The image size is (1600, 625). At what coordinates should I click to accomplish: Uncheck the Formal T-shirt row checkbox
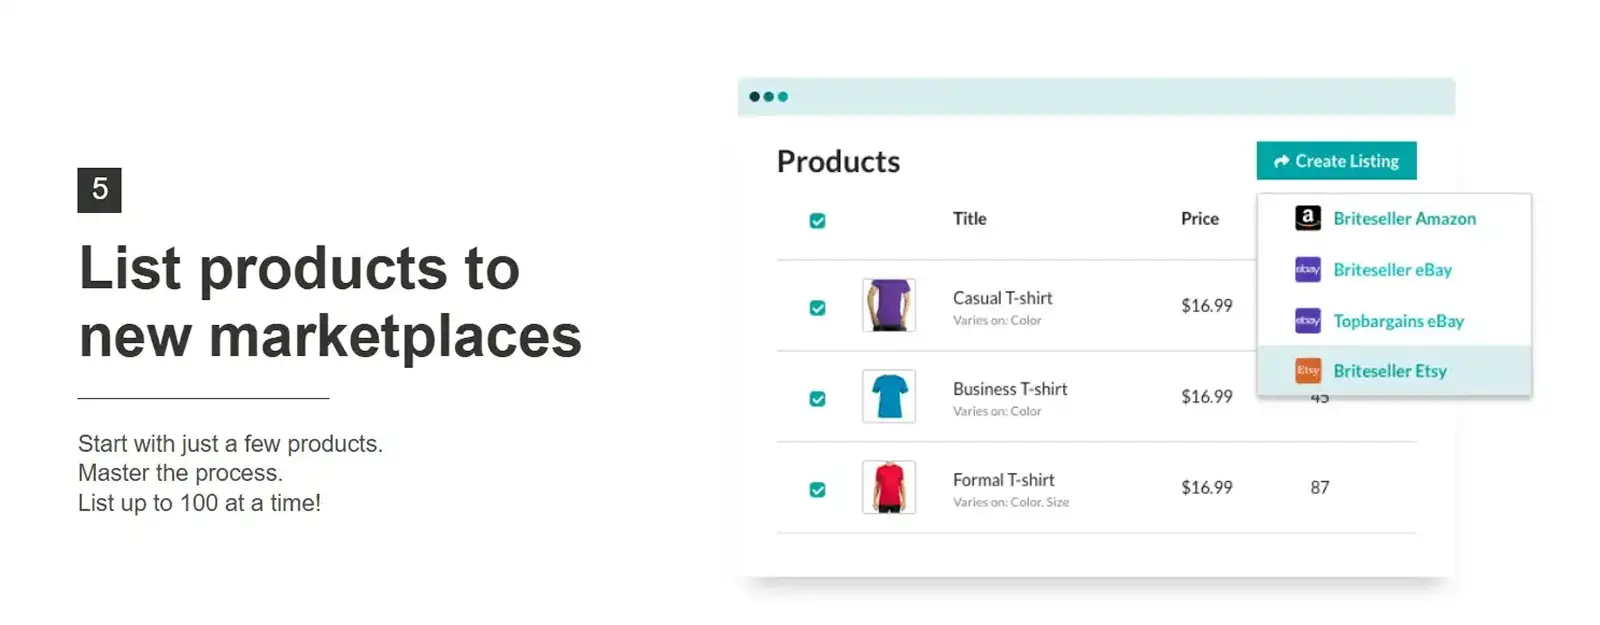pos(817,488)
